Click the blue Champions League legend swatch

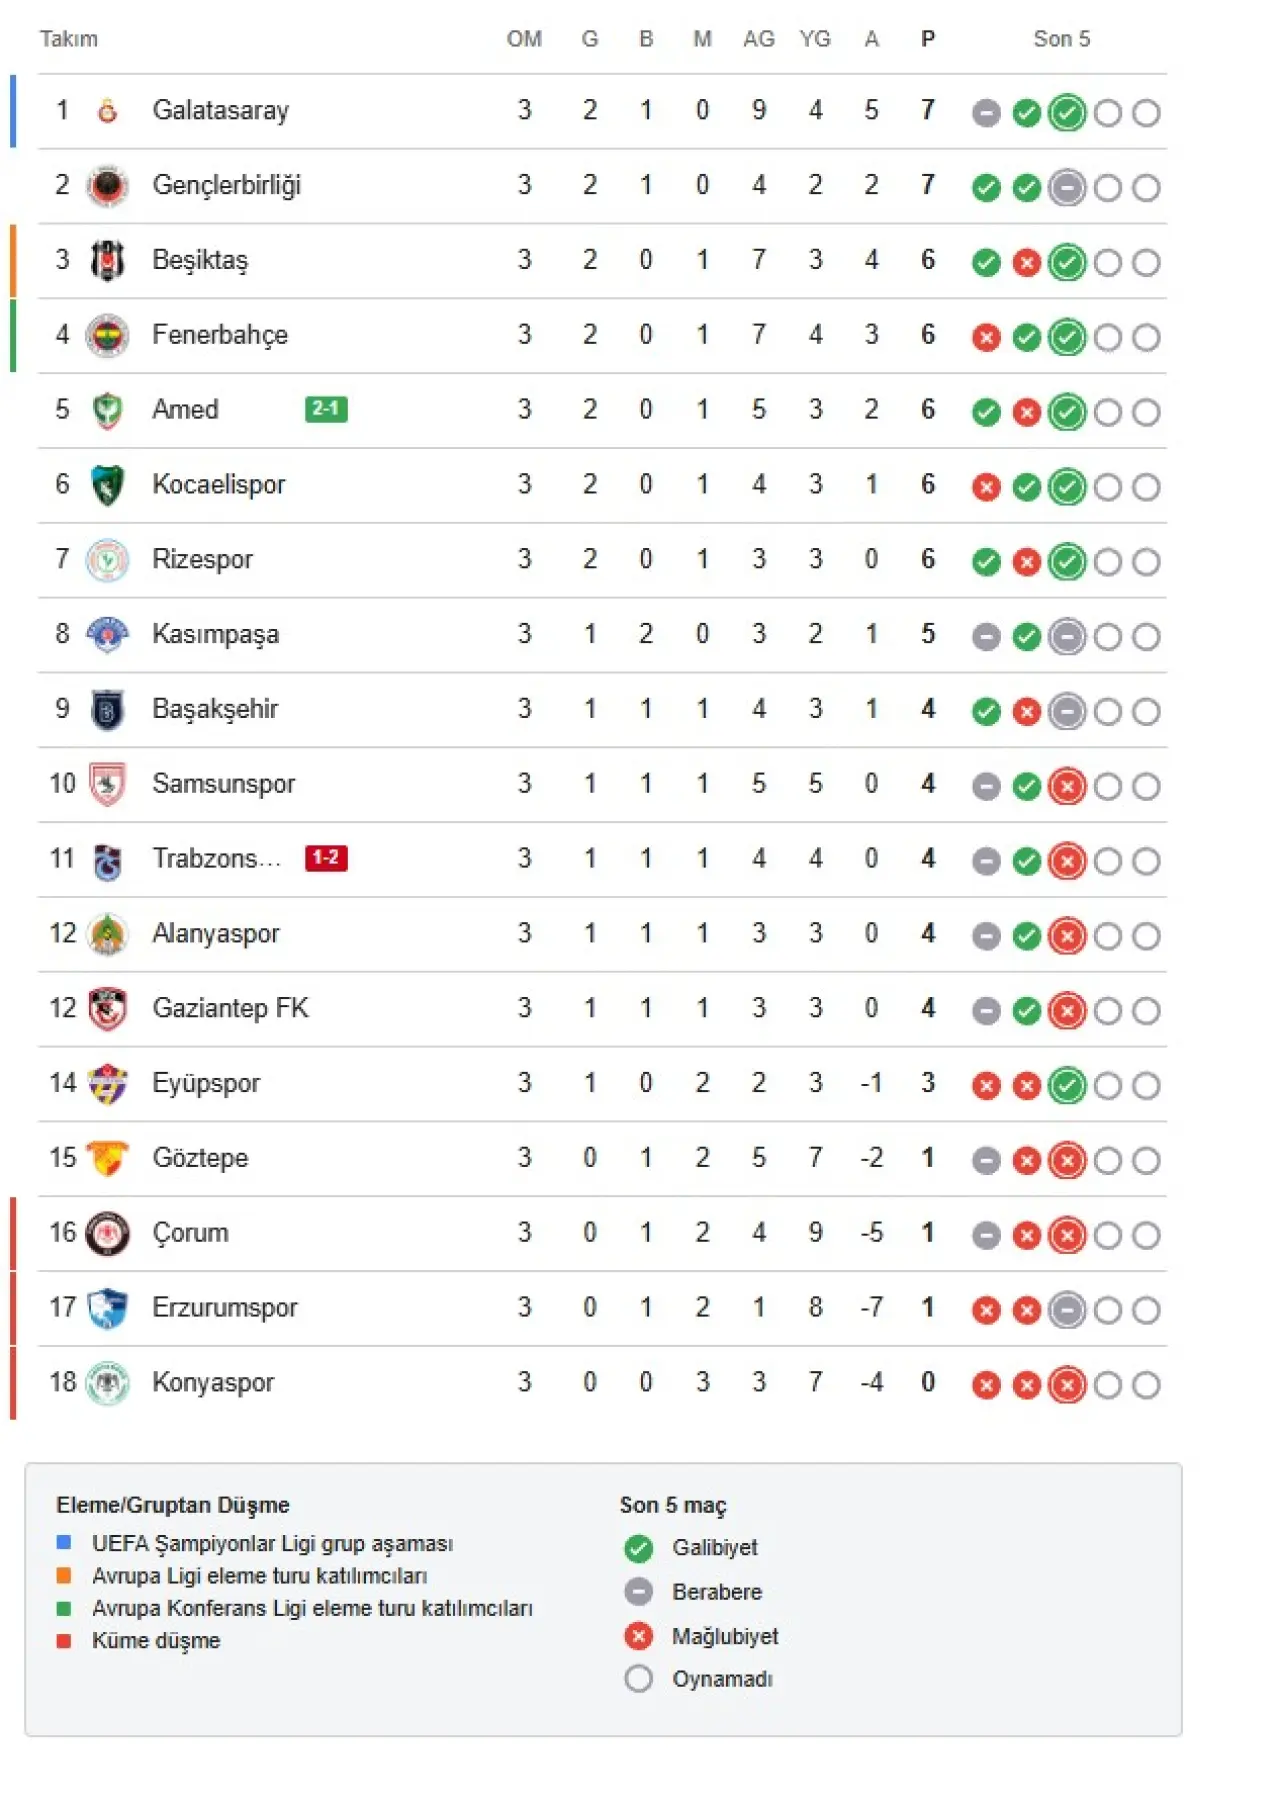click(64, 1543)
